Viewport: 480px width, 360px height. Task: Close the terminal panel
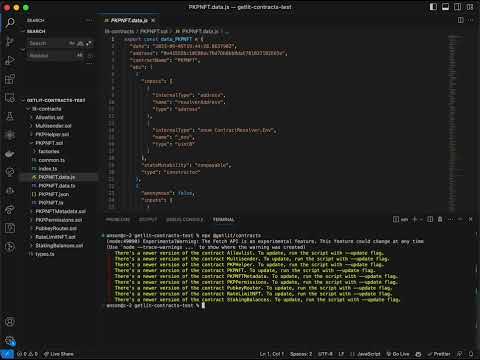tap(471, 219)
